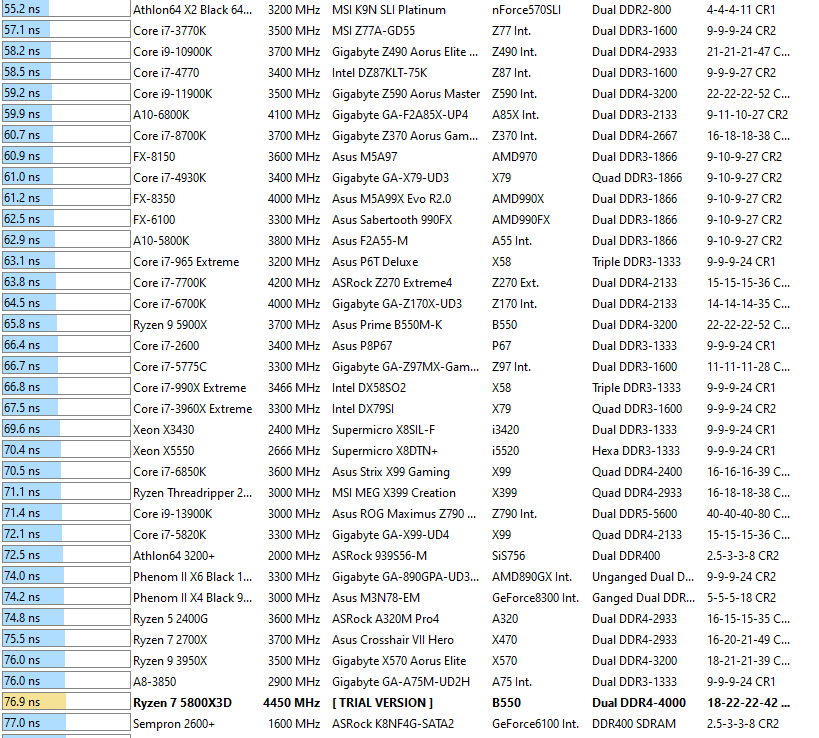Click the Supermicro X8DTN+ motherboard cell
This screenshot has width=819, height=738.
(x=385, y=451)
